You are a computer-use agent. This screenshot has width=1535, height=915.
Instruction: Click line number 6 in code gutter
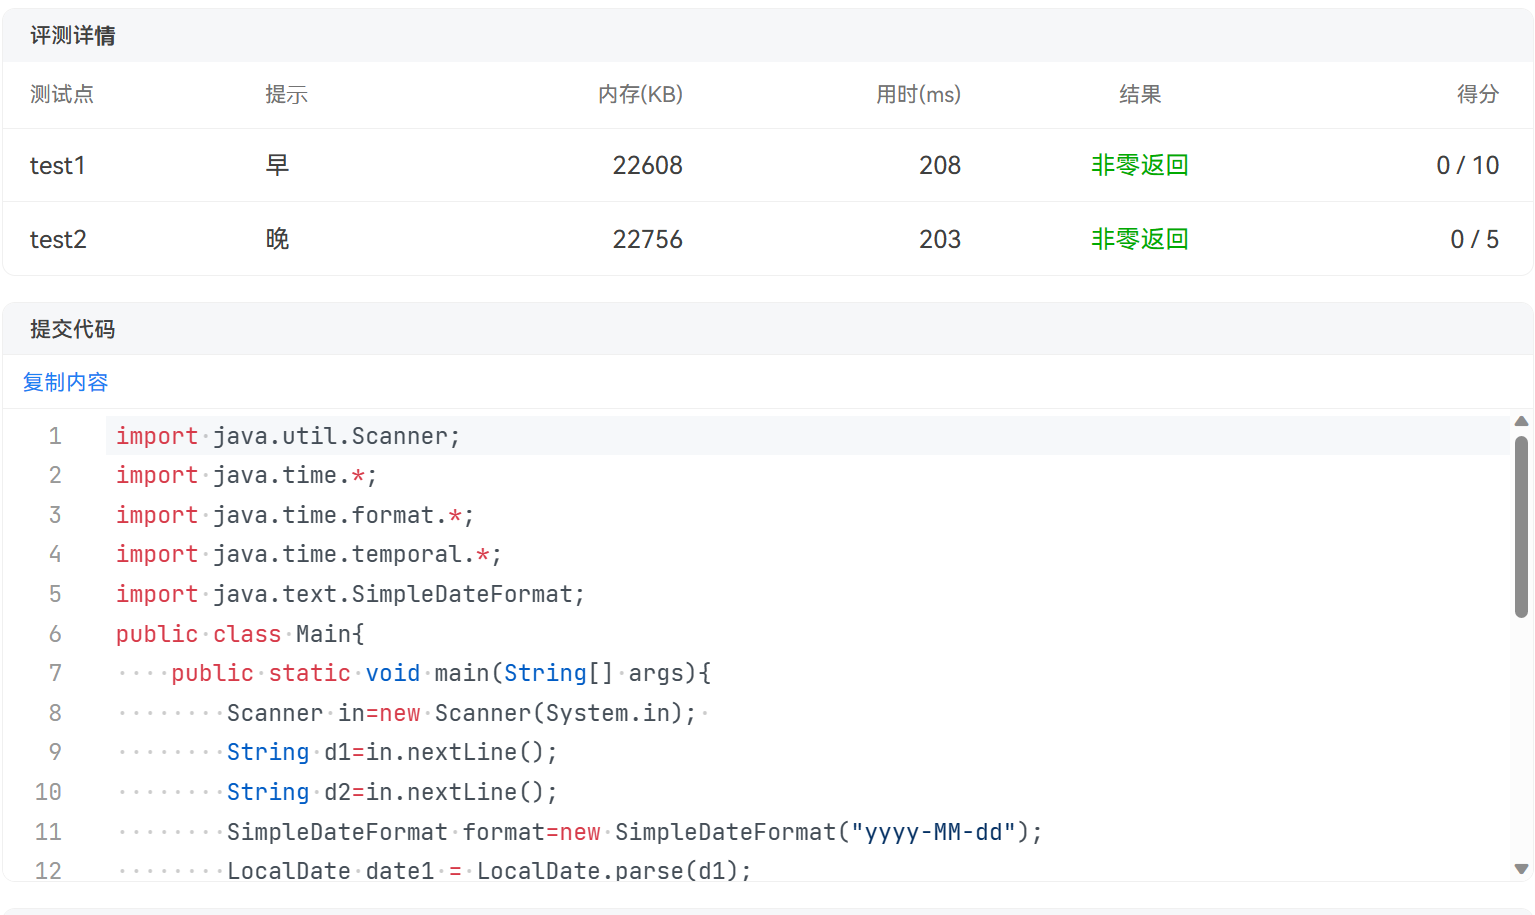(55, 634)
